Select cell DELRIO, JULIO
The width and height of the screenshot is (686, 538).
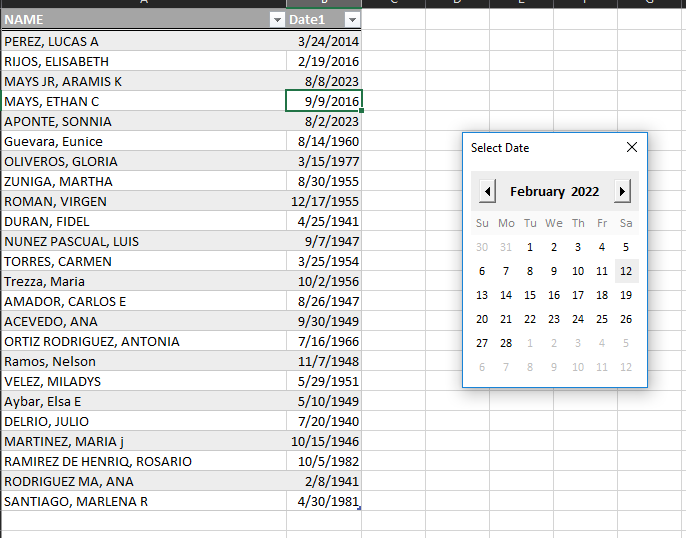(x=144, y=422)
